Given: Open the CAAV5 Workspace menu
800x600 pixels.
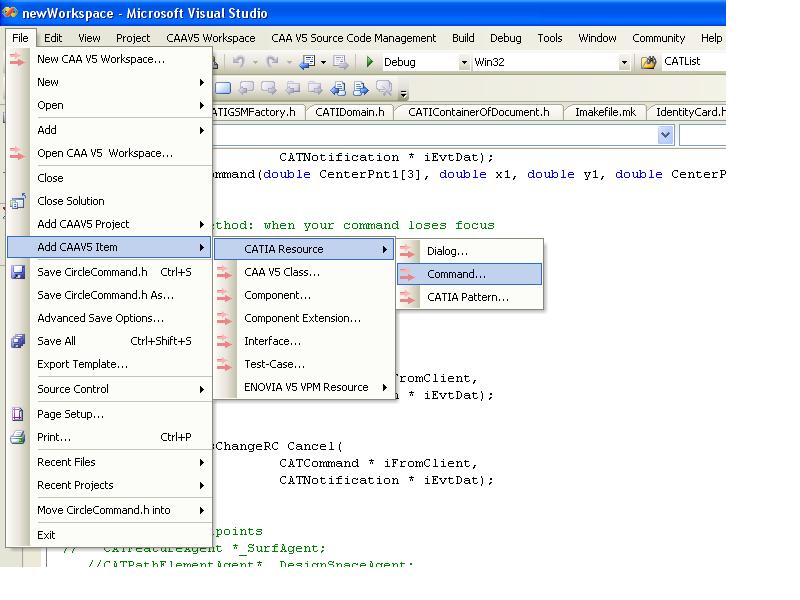Looking at the screenshot, I should (211, 38).
